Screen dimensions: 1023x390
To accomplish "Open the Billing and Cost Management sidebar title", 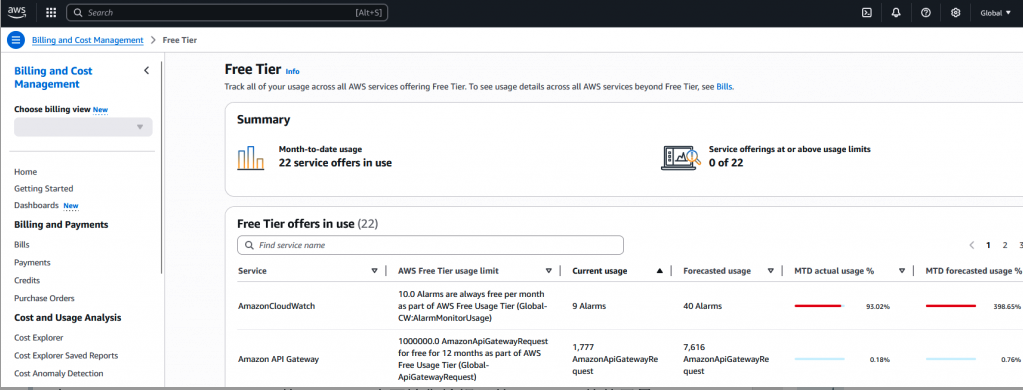I will pos(53,78).
